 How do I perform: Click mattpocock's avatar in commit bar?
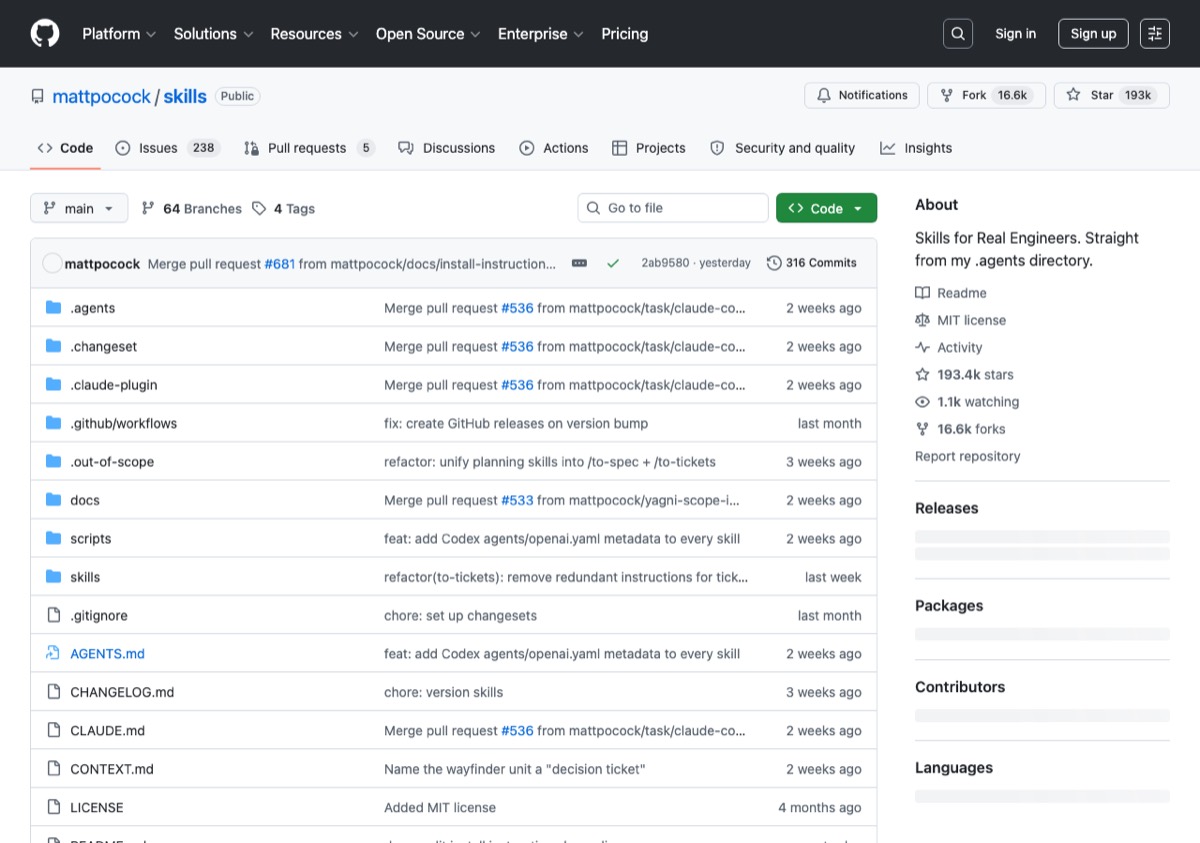(52, 263)
